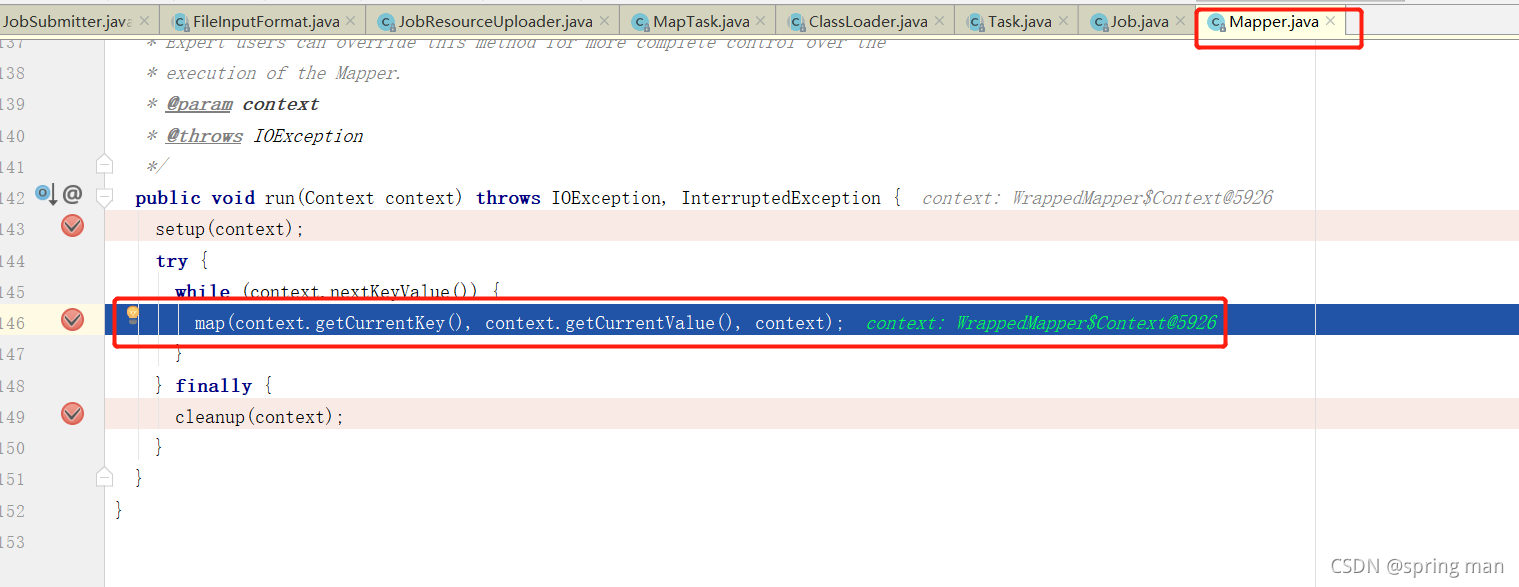Click the @throws IOException Javadoc tag
The image size is (1519, 587).
(264, 136)
